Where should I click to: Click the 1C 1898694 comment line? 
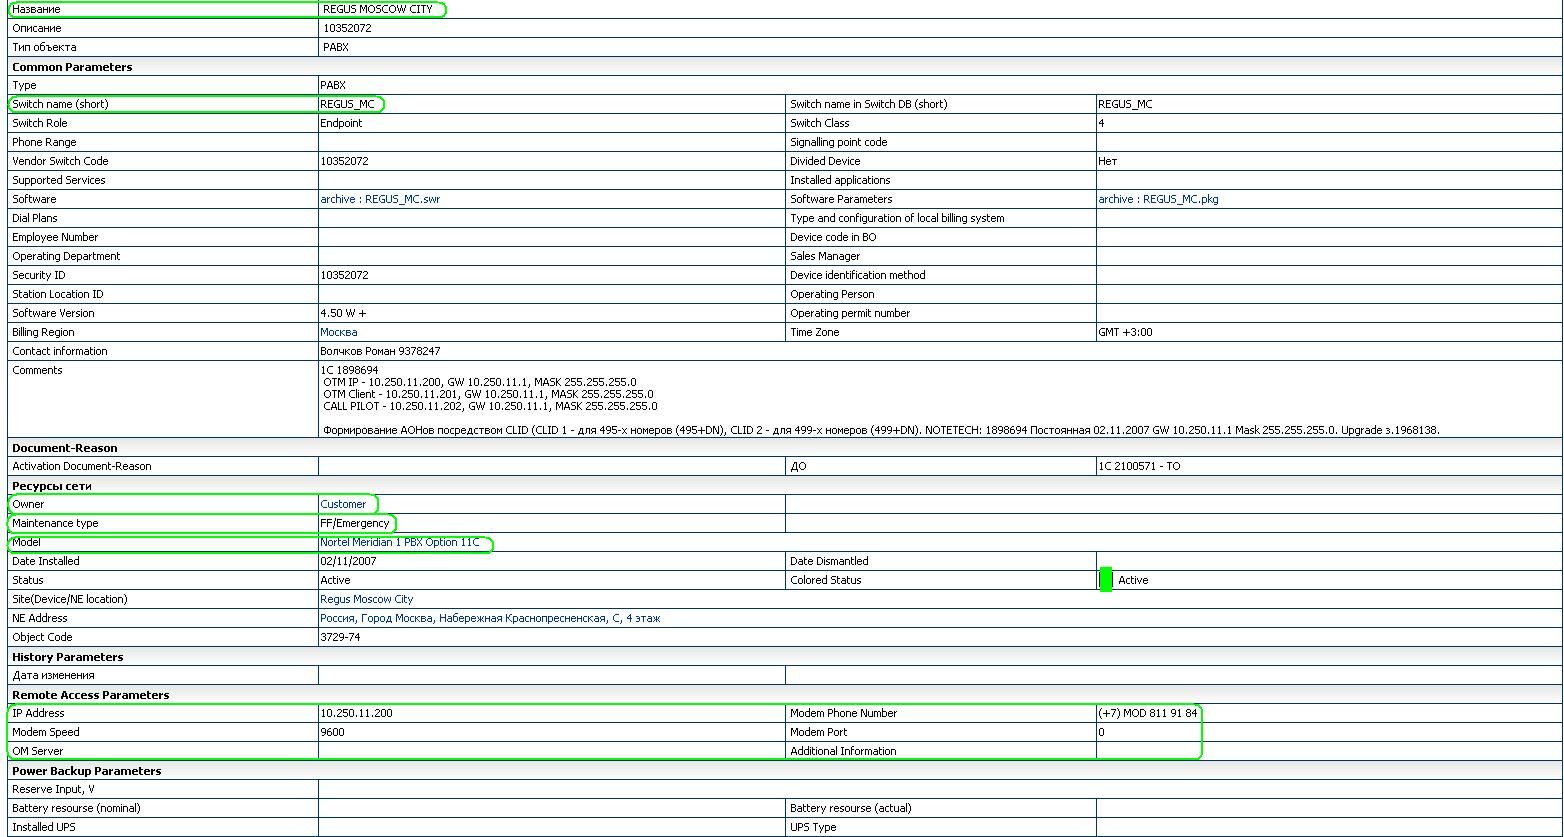[349, 370]
